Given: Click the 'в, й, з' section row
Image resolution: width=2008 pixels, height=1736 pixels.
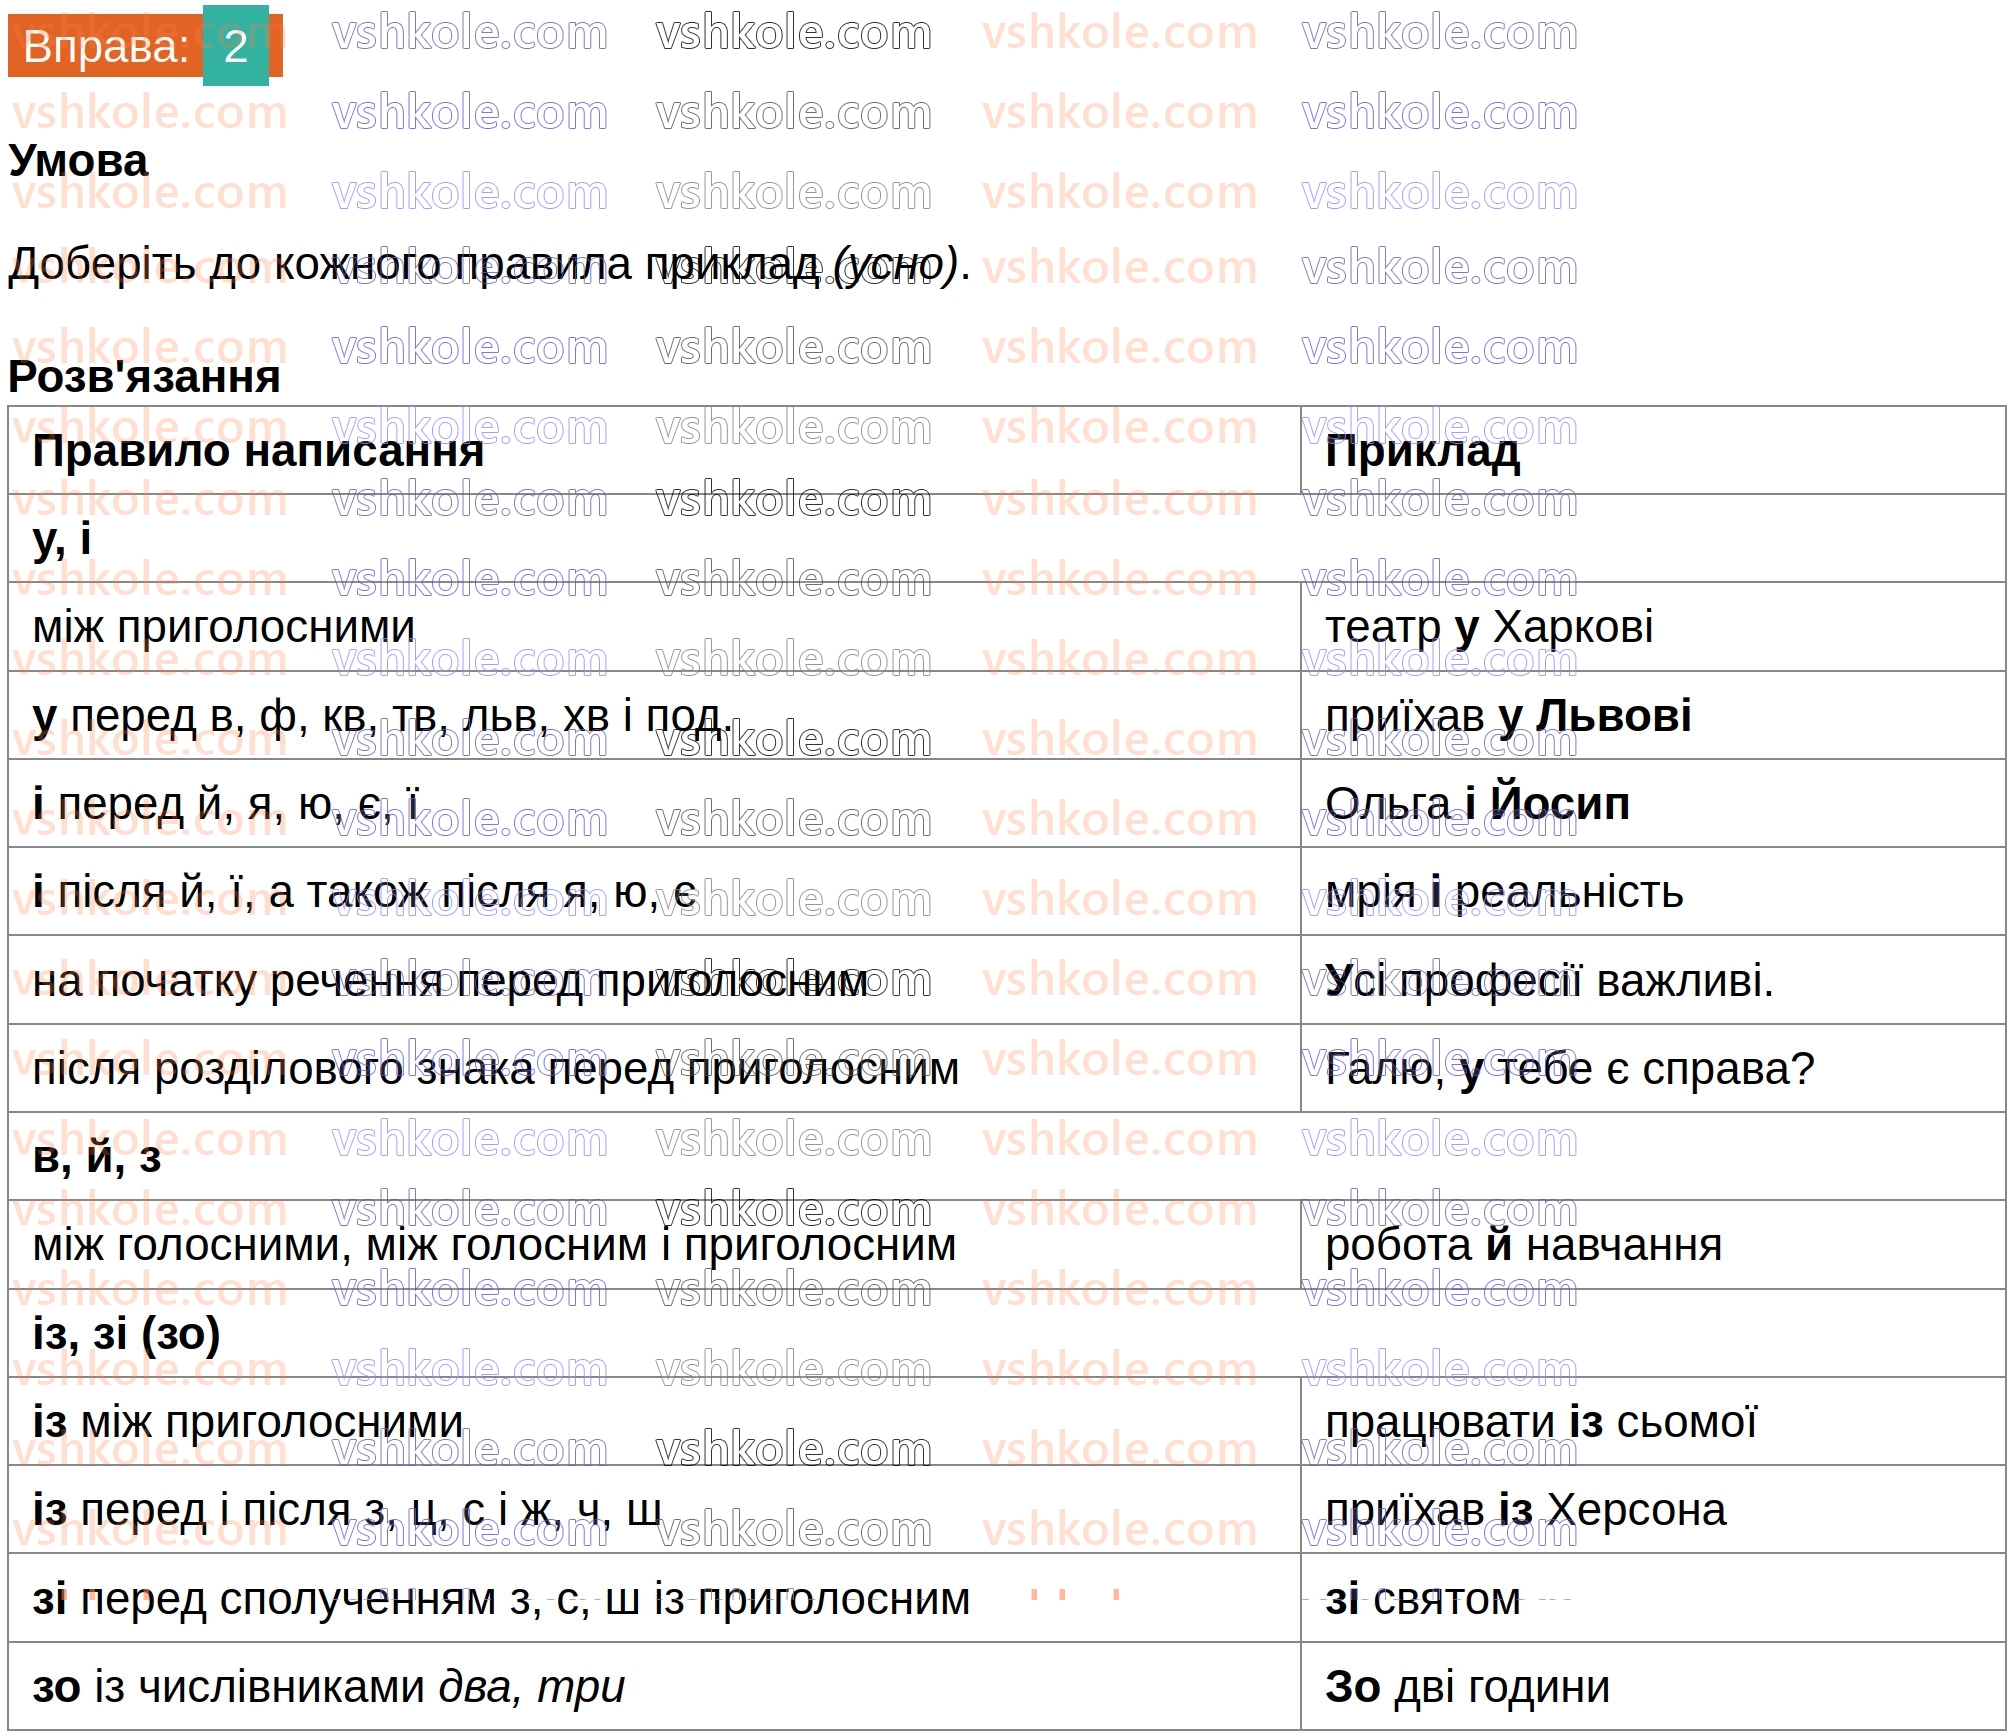Looking at the screenshot, I should [96, 1157].
